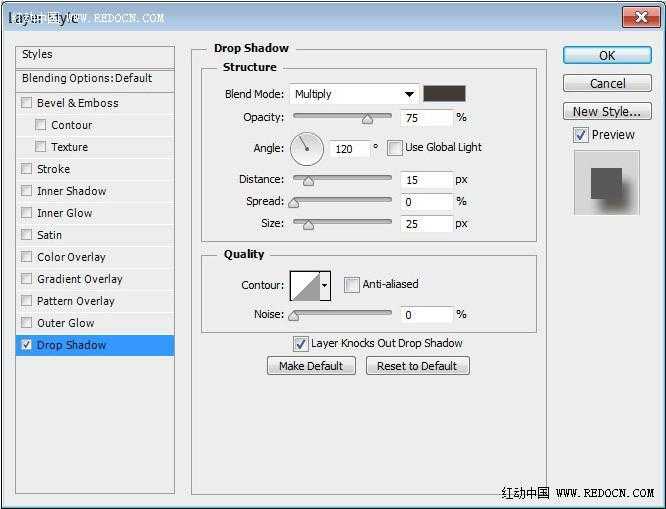The width and height of the screenshot is (666, 509).
Task: Enable the Pattern Overlay checkbox
Action: tap(26, 301)
